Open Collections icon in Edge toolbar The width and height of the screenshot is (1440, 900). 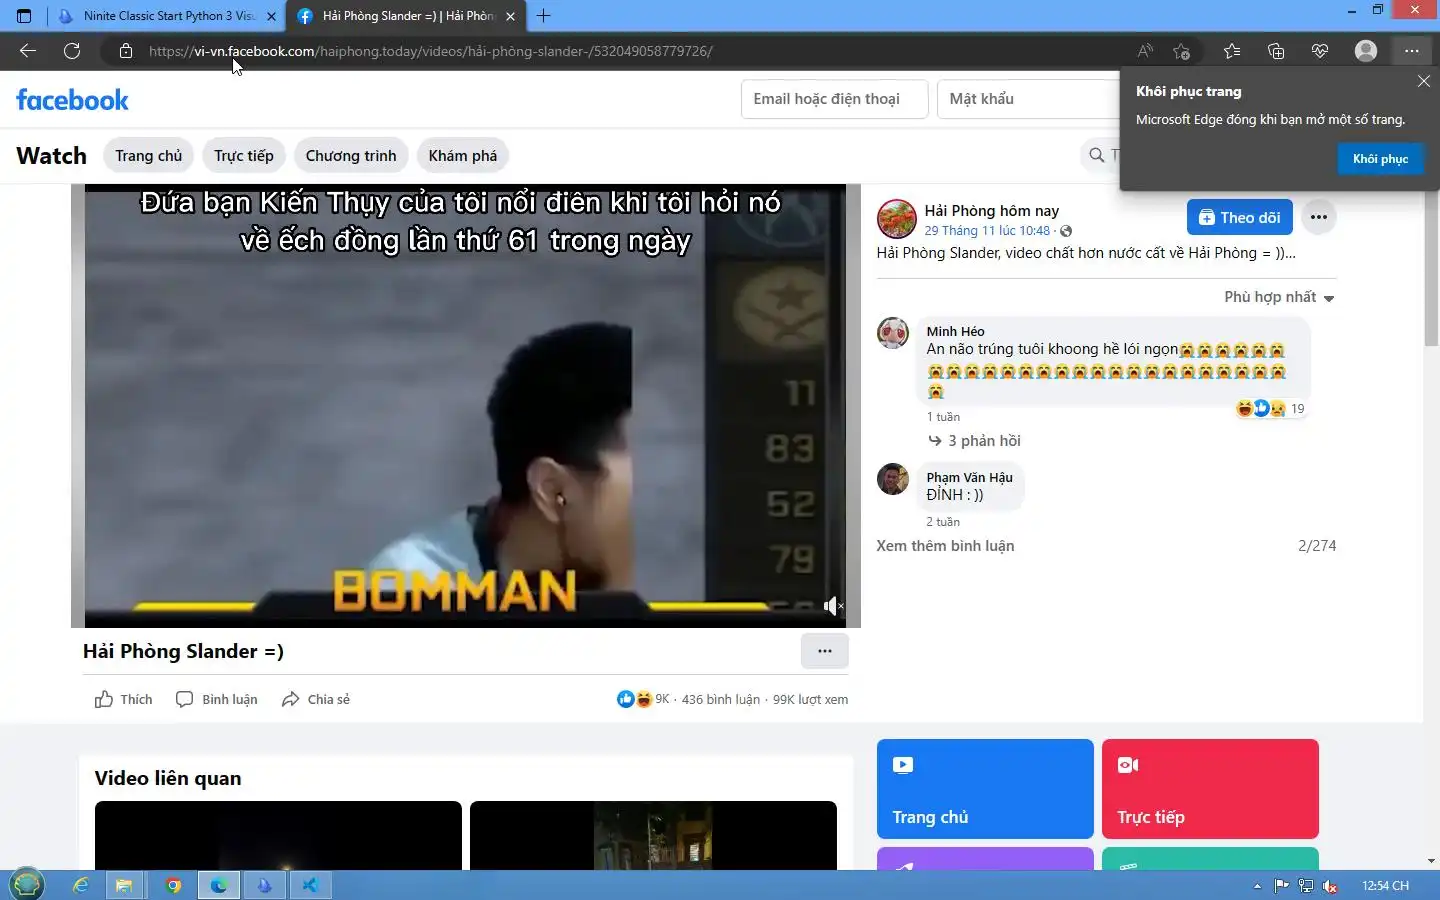(x=1276, y=51)
